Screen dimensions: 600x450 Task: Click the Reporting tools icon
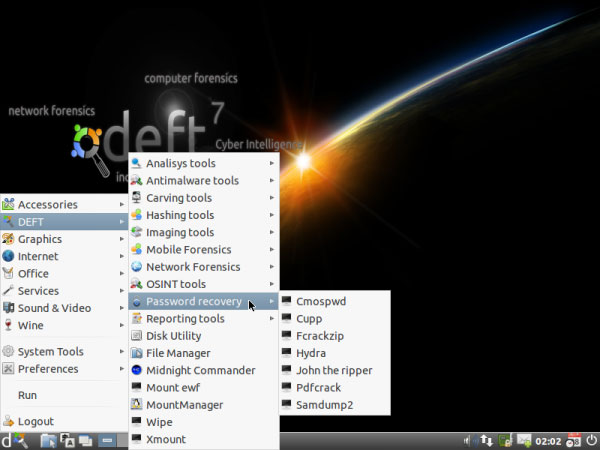[x=137, y=318]
